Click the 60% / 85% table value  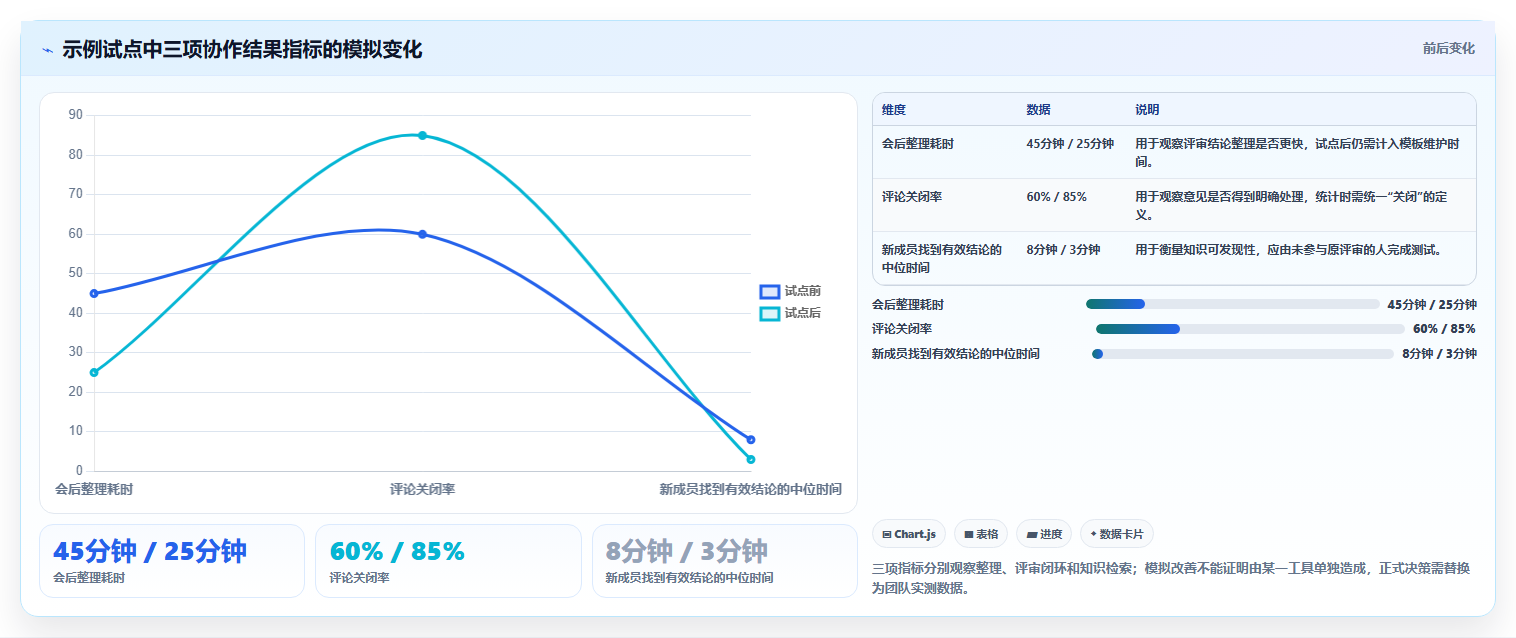point(1056,197)
